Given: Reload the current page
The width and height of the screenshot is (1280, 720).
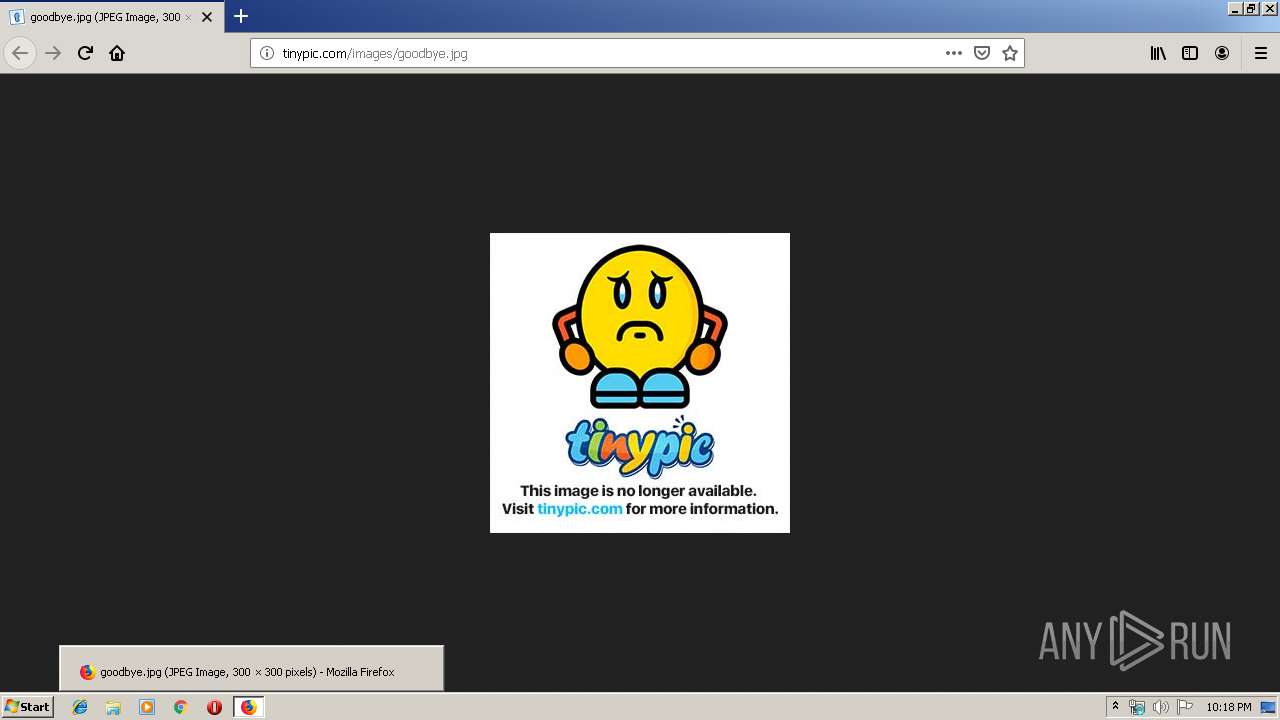Looking at the screenshot, I should (x=85, y=53).
